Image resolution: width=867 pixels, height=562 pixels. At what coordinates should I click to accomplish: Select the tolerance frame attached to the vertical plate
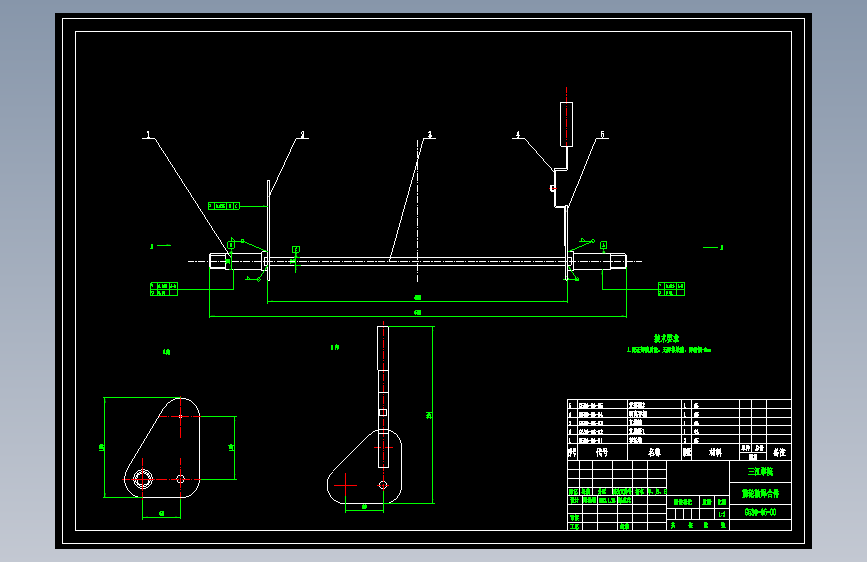coord(224,206)
